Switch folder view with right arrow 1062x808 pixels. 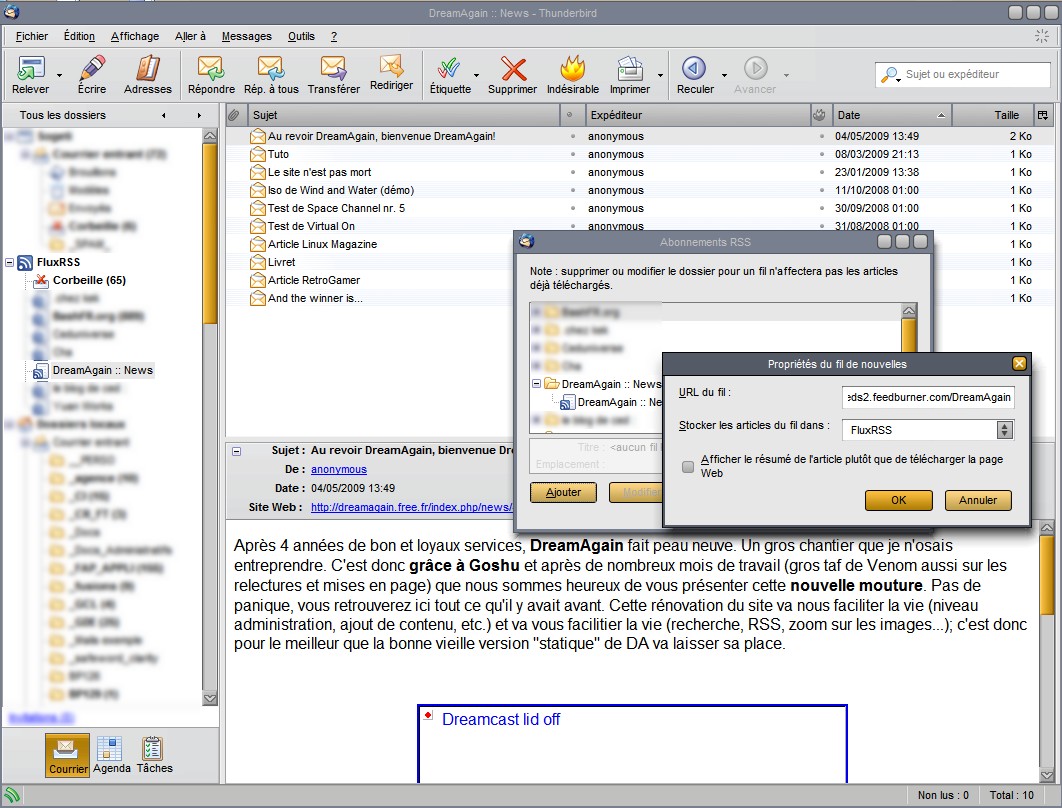point(199,116)
